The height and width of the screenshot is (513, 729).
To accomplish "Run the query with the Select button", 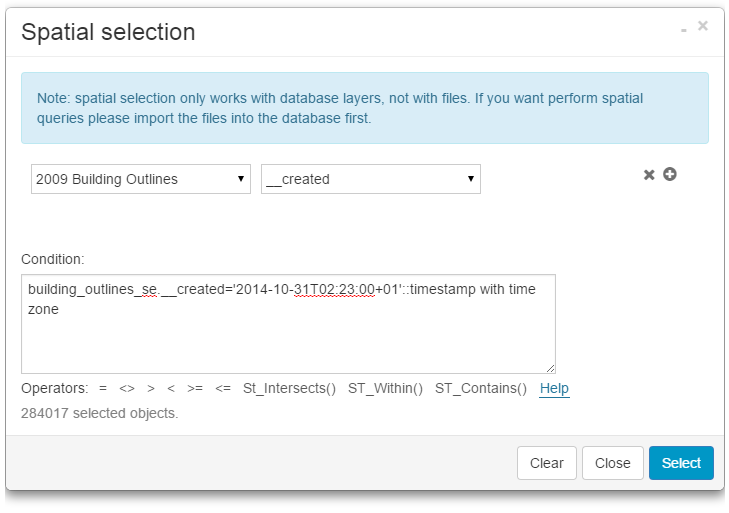I will pos(681,463).
